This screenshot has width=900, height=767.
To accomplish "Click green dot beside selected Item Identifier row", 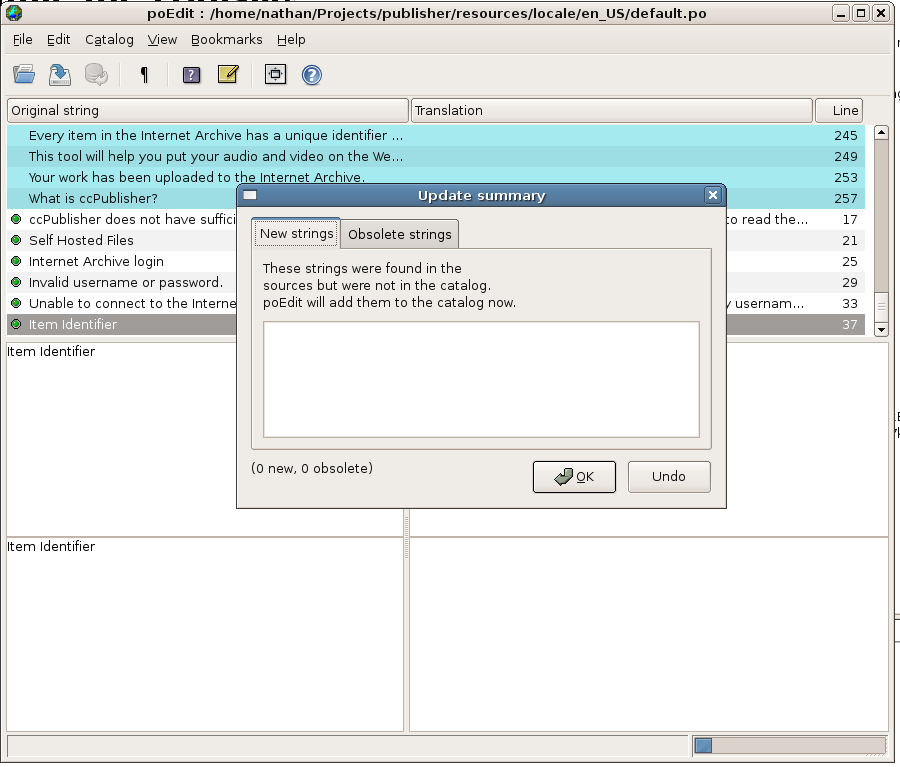I will [x=16, y=324].
